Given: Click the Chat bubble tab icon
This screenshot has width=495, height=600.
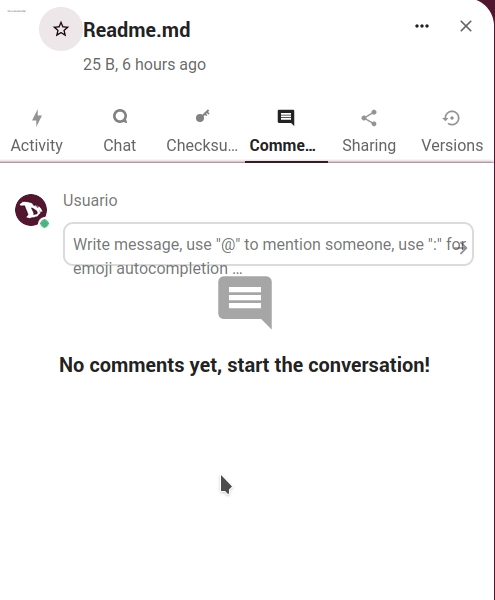Looking at the screenshot, I should [x=120, y=117].
